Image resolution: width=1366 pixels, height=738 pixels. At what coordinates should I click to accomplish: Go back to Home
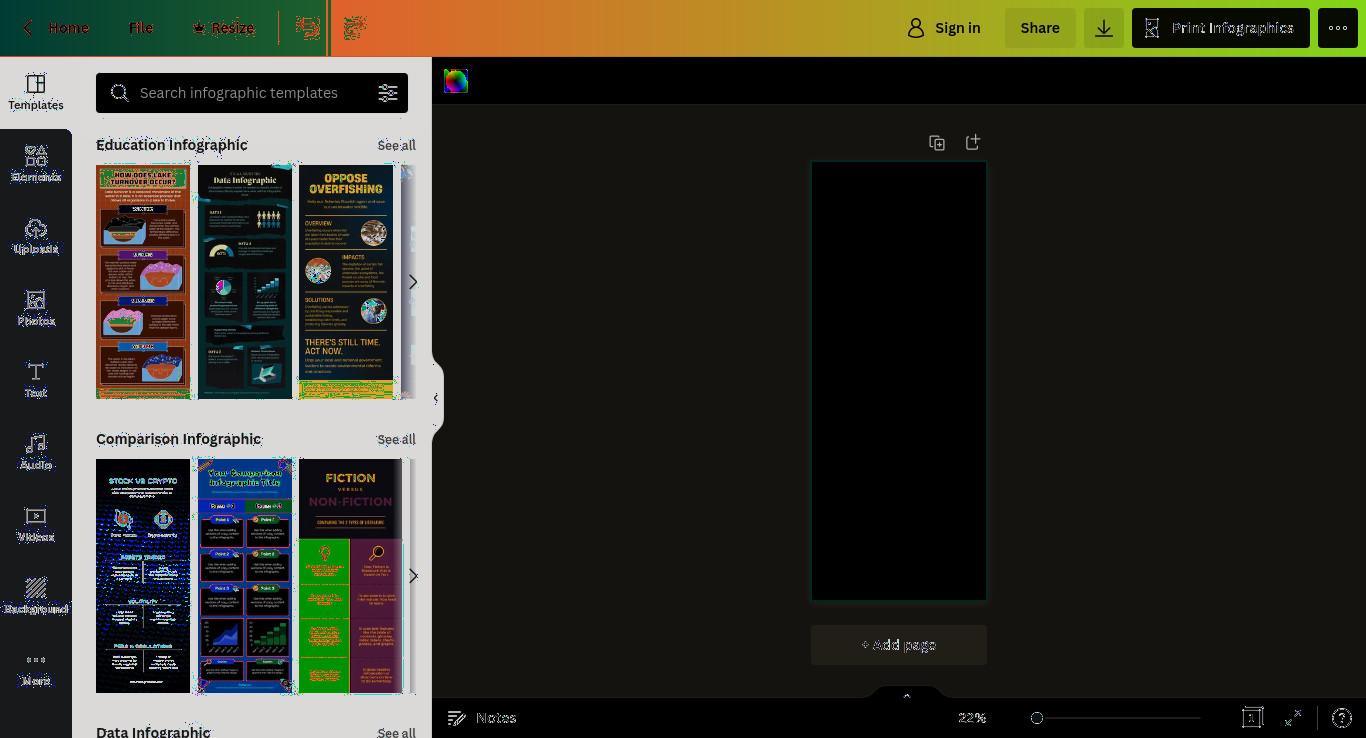[57, 28]
